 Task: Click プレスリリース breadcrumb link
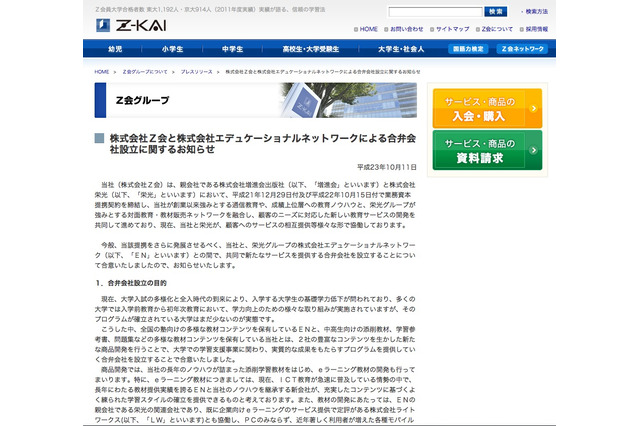coord(196,72)
